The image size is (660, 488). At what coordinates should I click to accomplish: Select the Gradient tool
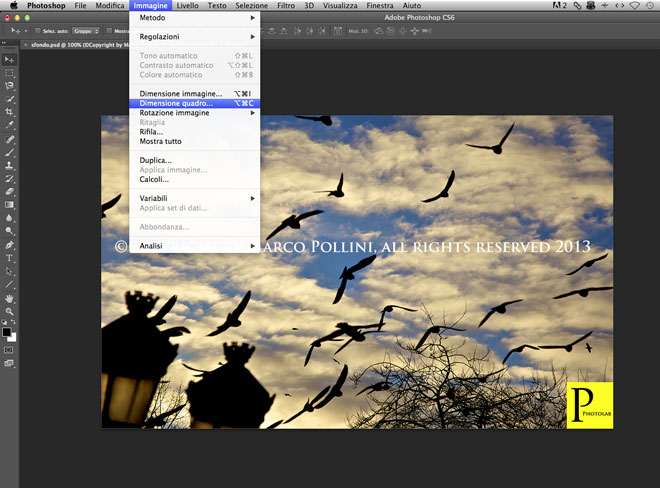9,205
